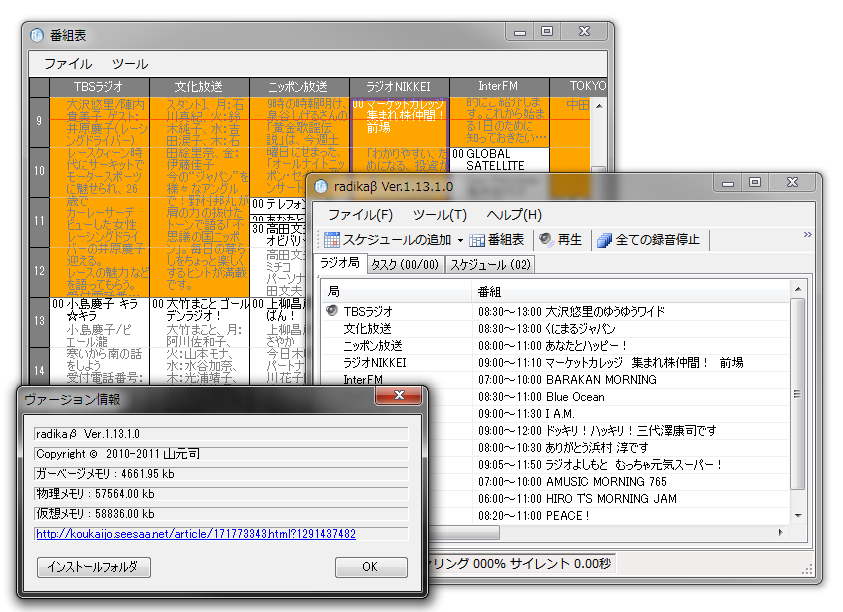
Task: Close the バージョン情報 dialog
Action: [399, 395]
